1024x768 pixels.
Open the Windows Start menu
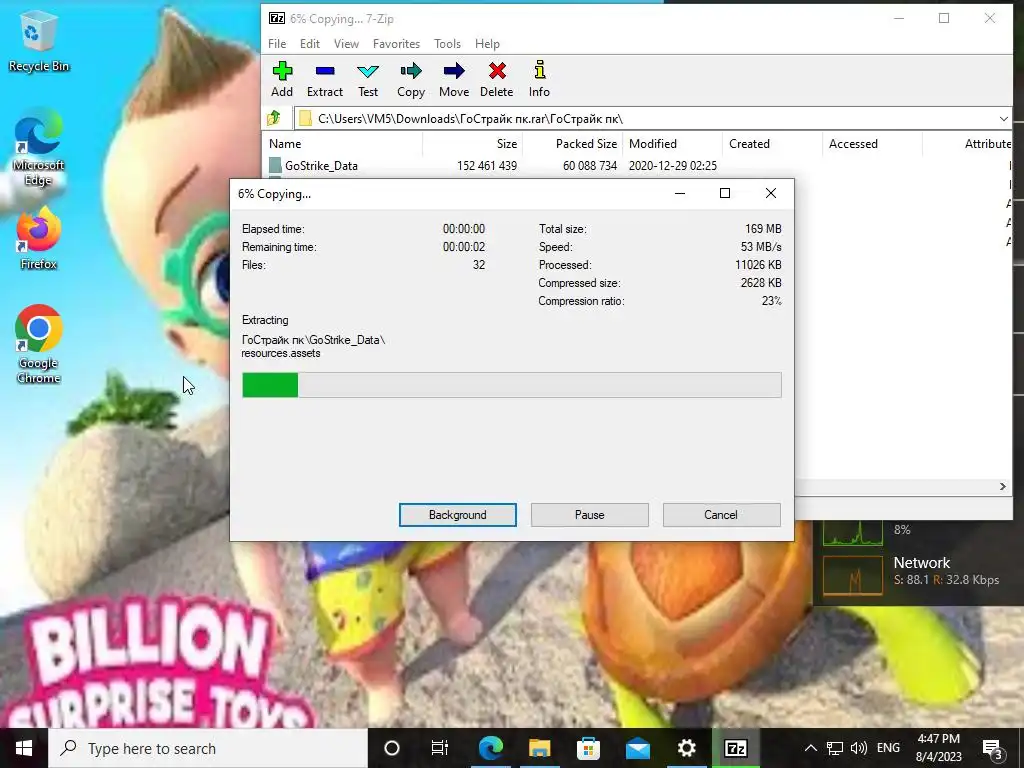point(24,748)
